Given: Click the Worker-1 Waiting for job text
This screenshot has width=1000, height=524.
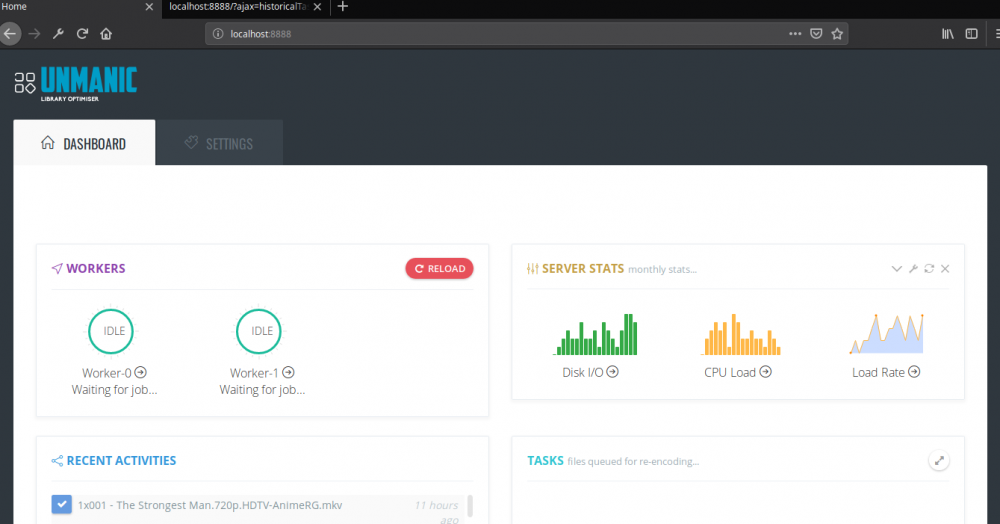Looking at the screenshot, I should pos(262,389).
